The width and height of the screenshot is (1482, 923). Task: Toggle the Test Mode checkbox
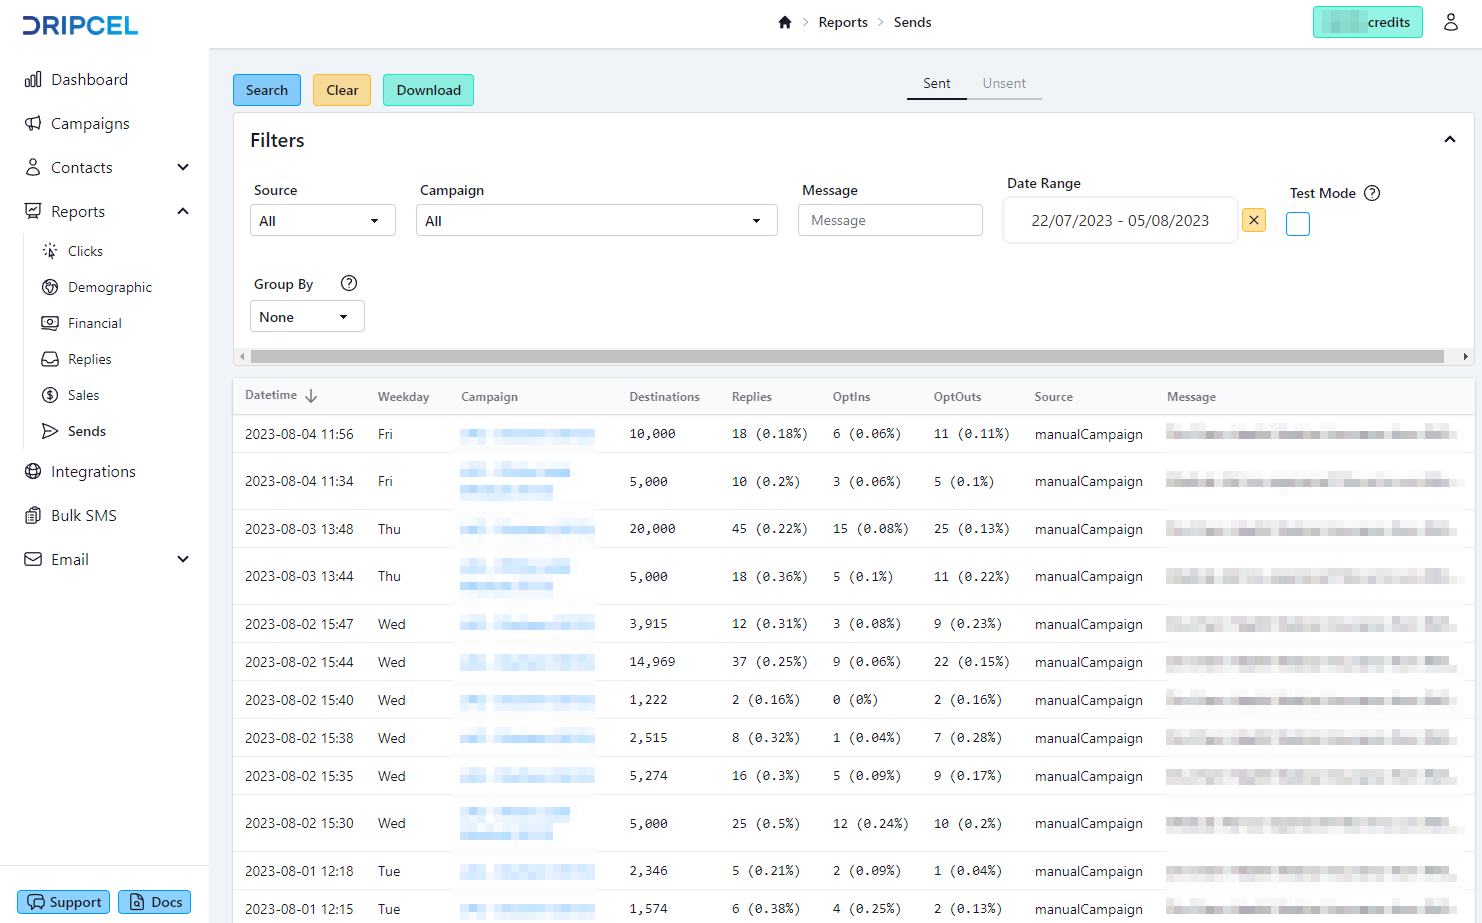[1298, 224]
